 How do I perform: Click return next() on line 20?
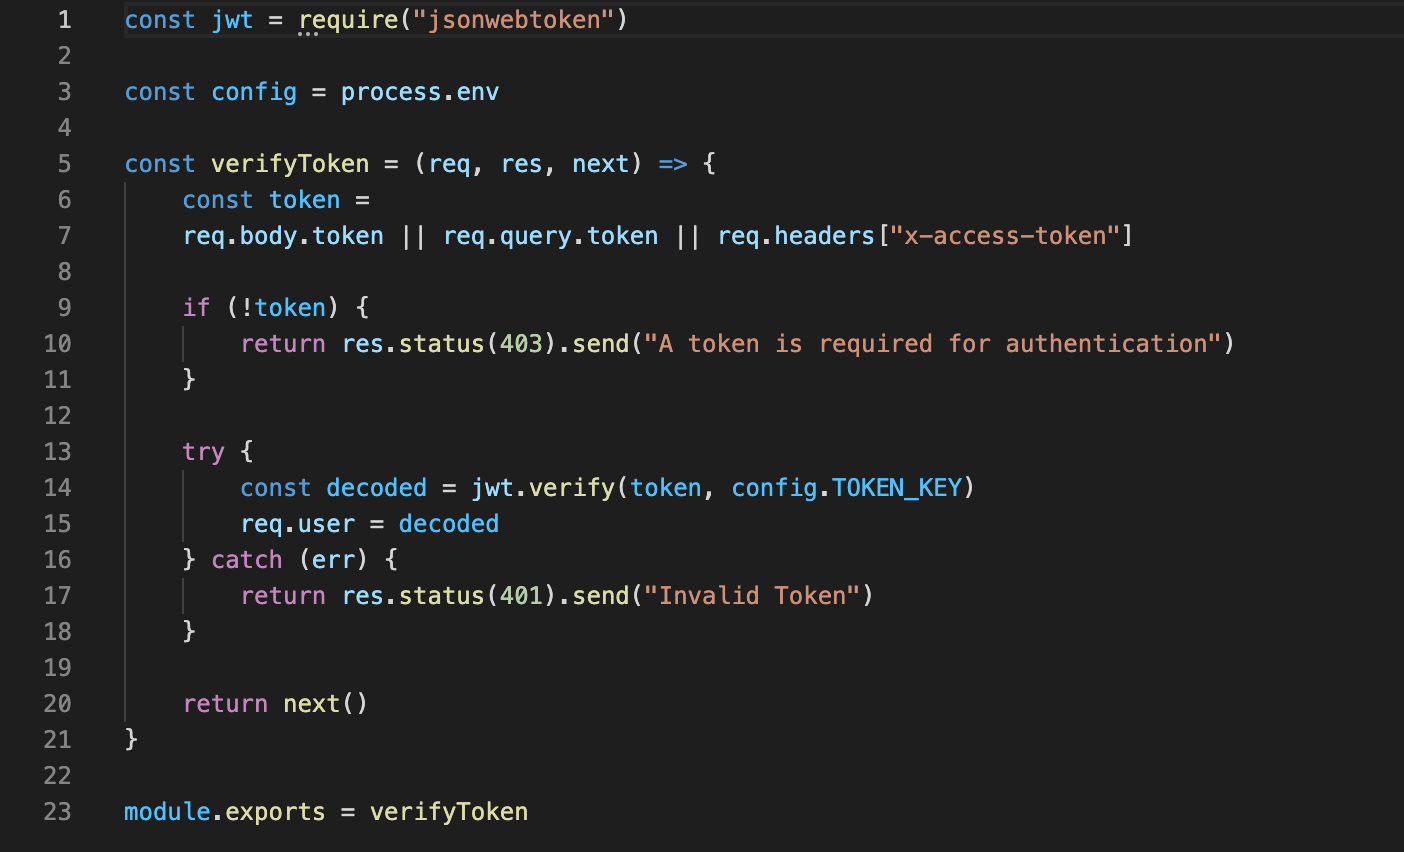(276, 704)
